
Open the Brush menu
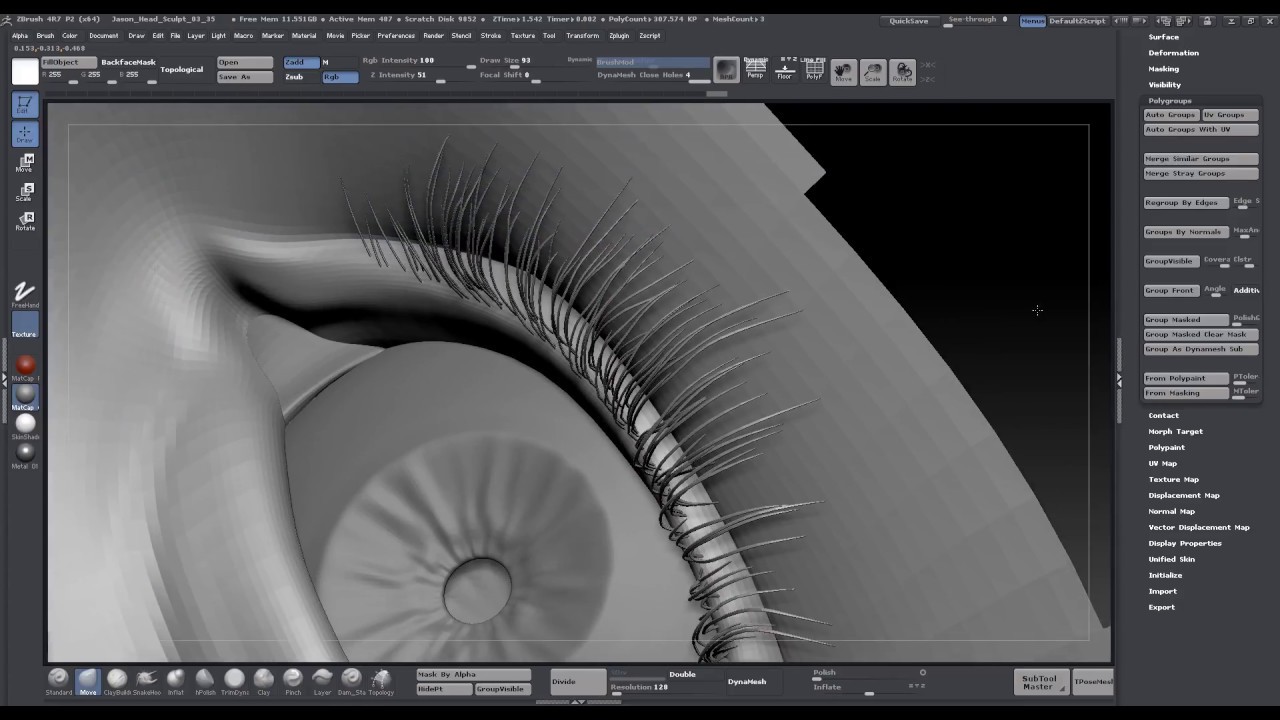click(45, 35)
